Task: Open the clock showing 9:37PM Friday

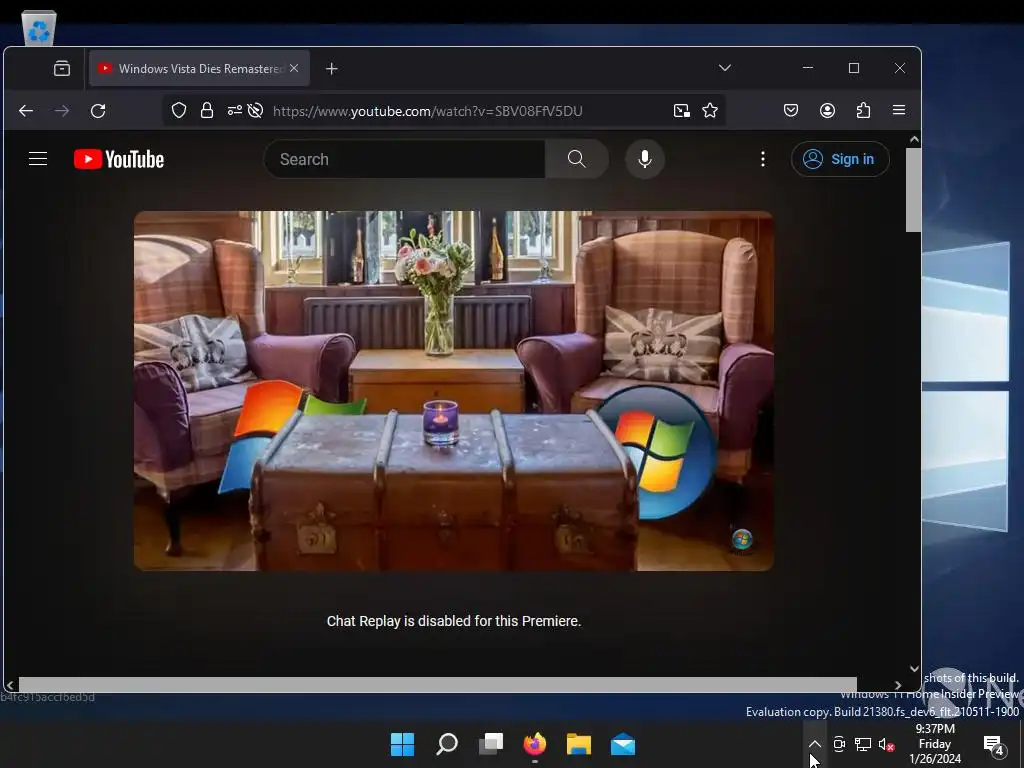Action: pos(935,744)
